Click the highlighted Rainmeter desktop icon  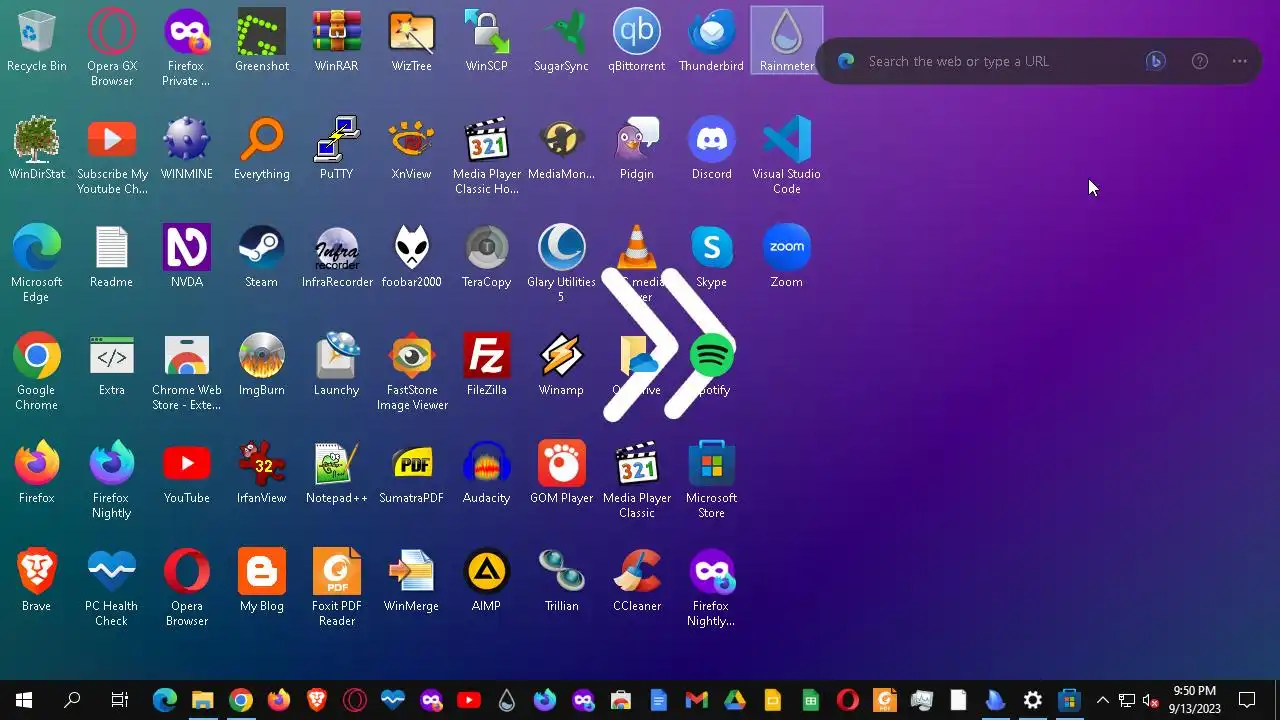click(786, 41)
